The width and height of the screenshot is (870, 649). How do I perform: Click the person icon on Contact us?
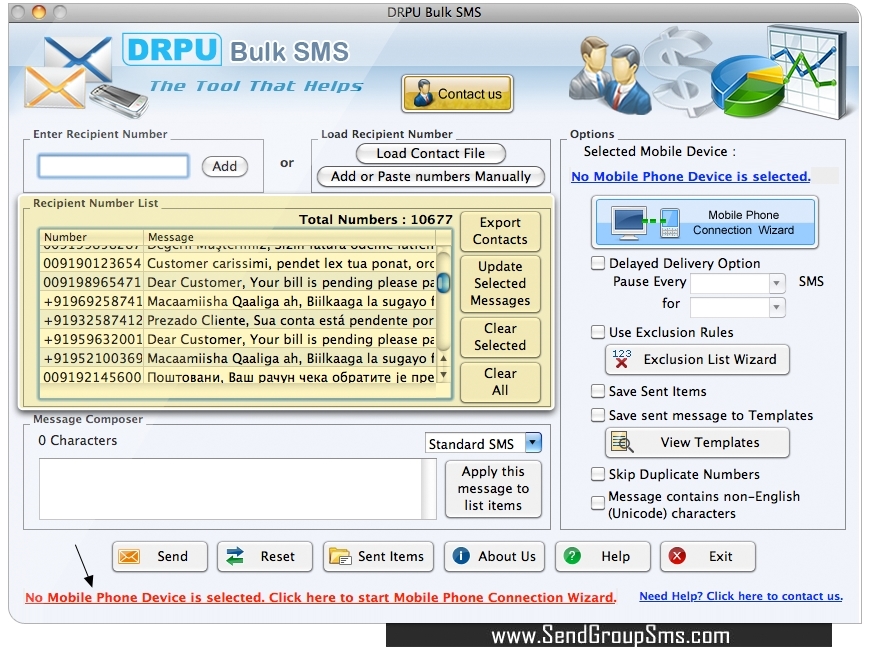[423, 93]
